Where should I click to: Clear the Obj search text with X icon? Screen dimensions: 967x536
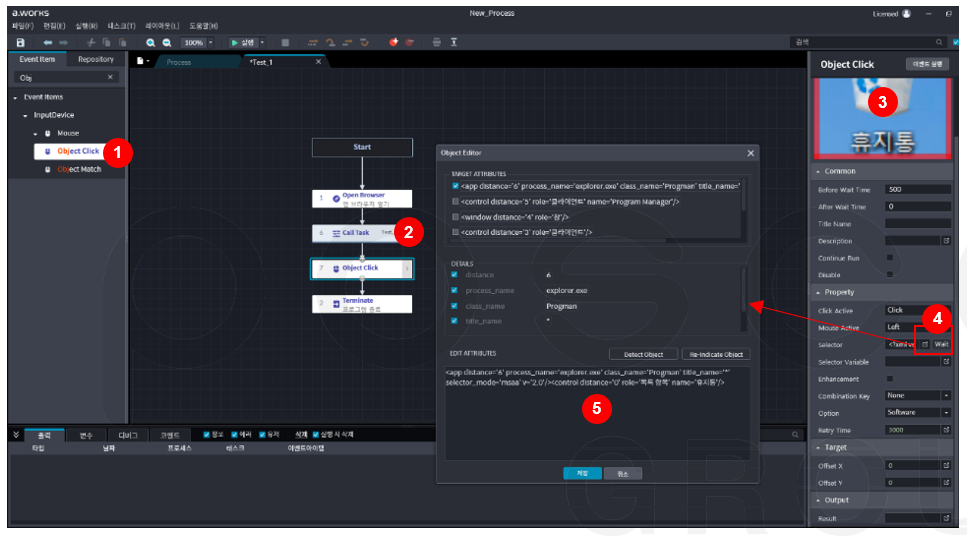point(111,77)
